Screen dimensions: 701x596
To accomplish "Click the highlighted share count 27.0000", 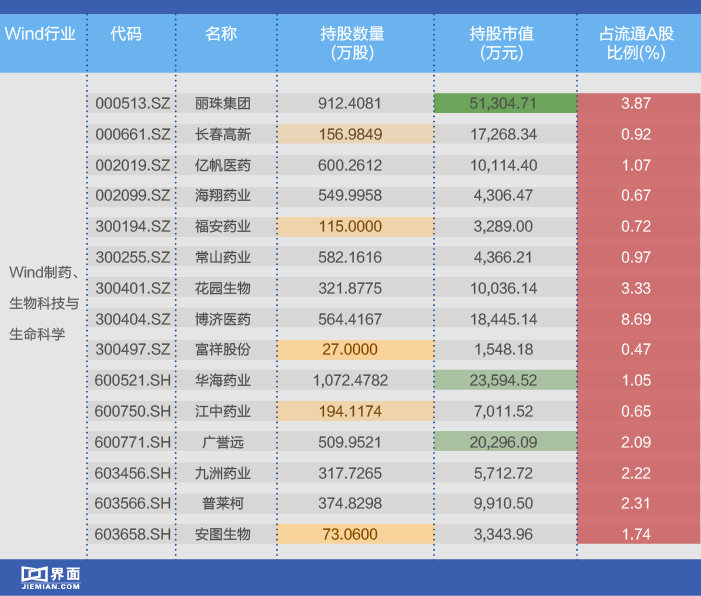I will 355,349.
